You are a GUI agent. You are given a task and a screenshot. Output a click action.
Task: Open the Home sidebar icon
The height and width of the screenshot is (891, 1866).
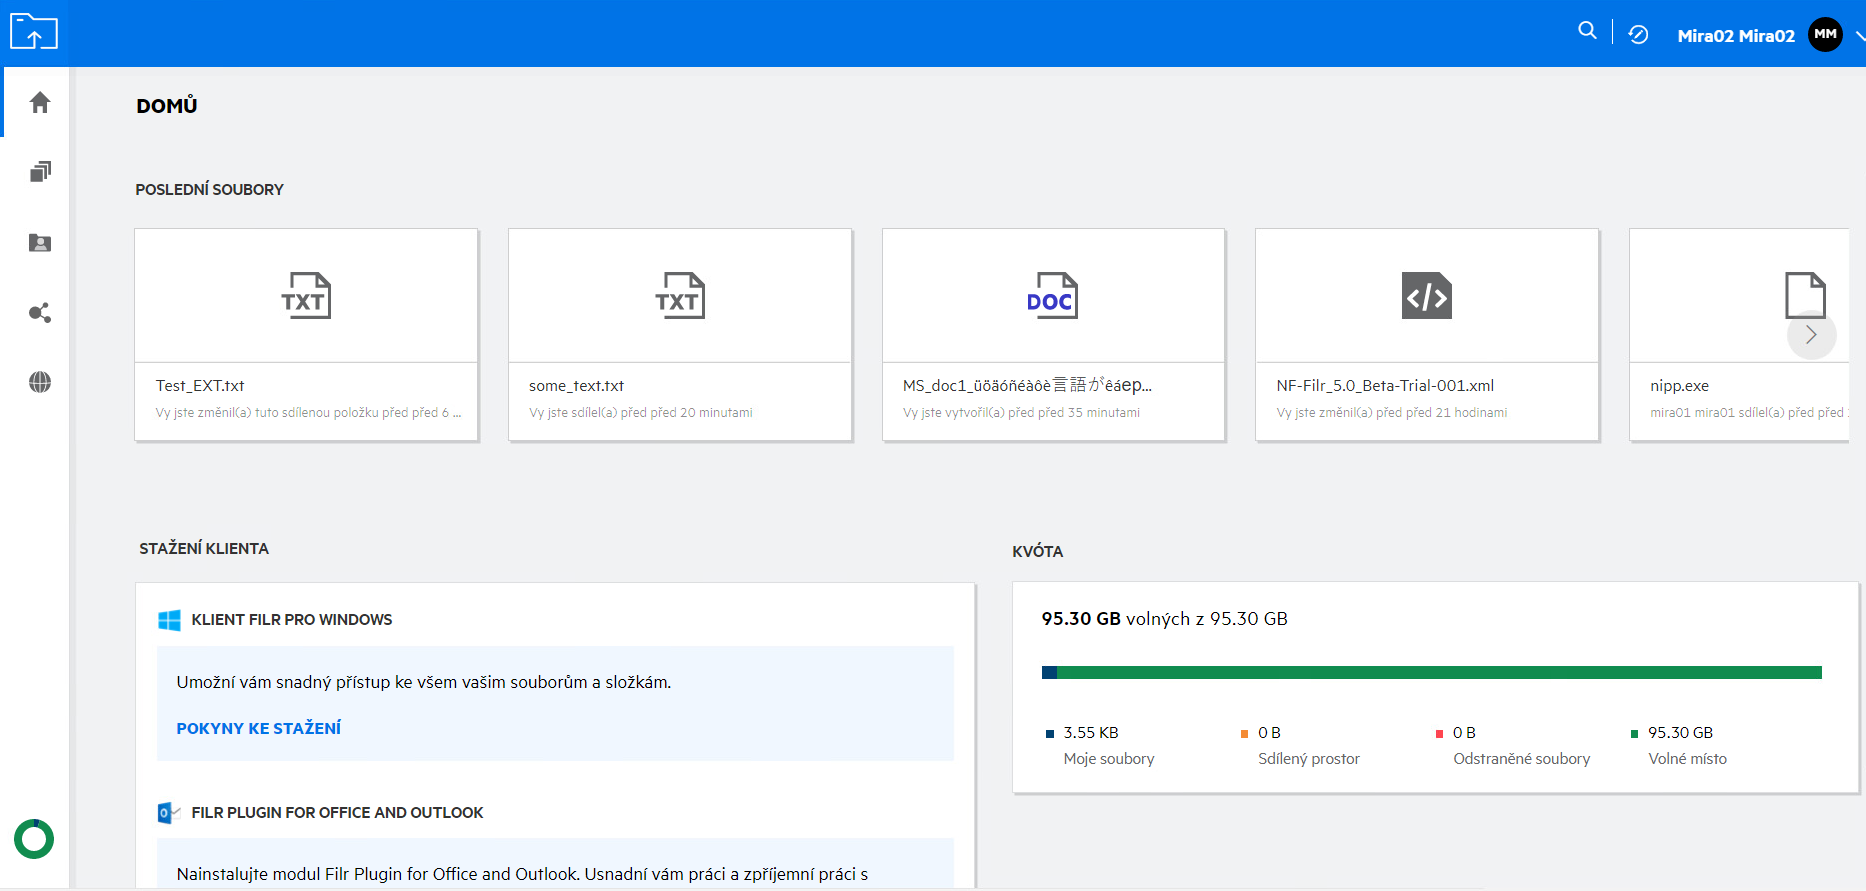pos(40,102)
